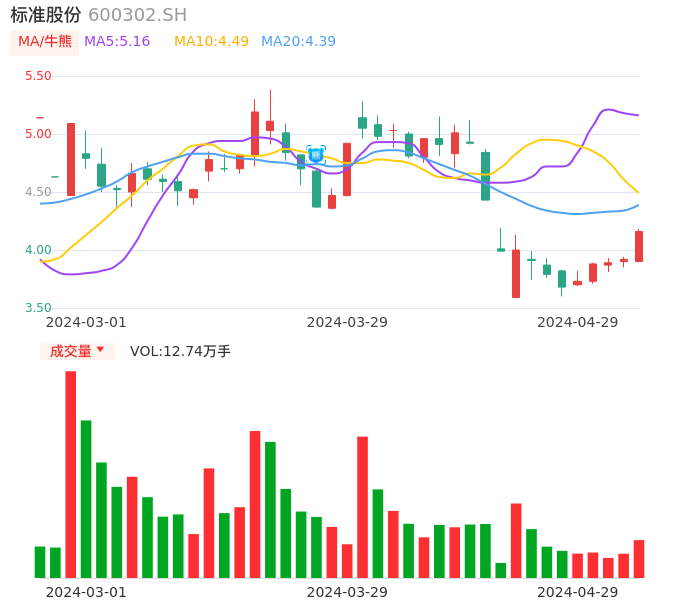686x606 pixels.
Task: Click the stock code 600302.SH
Action: (137, 15)
